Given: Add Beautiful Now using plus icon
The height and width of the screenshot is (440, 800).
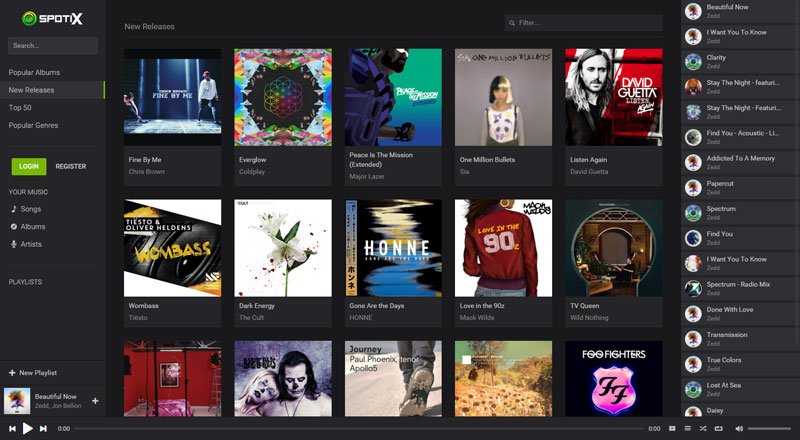Looking at the screenshot, I should pyautogui.click(x=95, y=401).
